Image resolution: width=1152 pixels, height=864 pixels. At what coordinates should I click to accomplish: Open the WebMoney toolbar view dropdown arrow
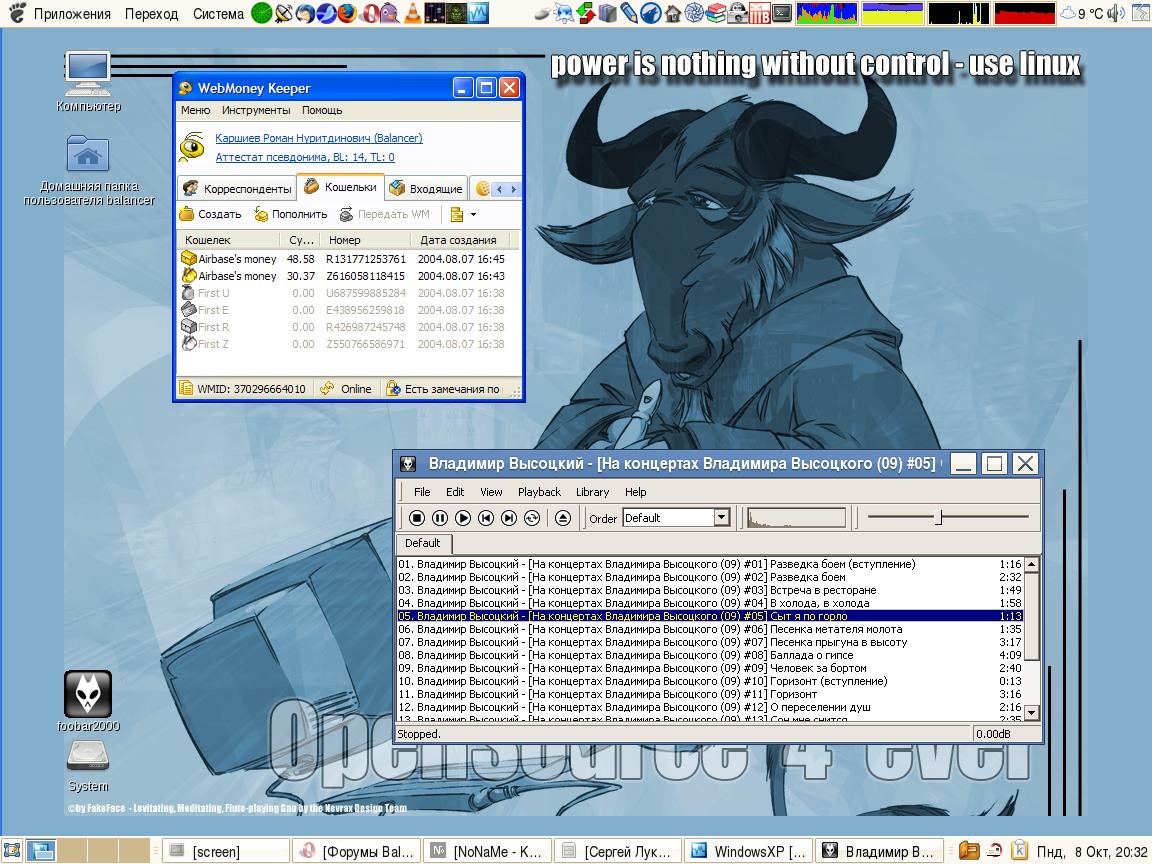(x=473, y=215)
